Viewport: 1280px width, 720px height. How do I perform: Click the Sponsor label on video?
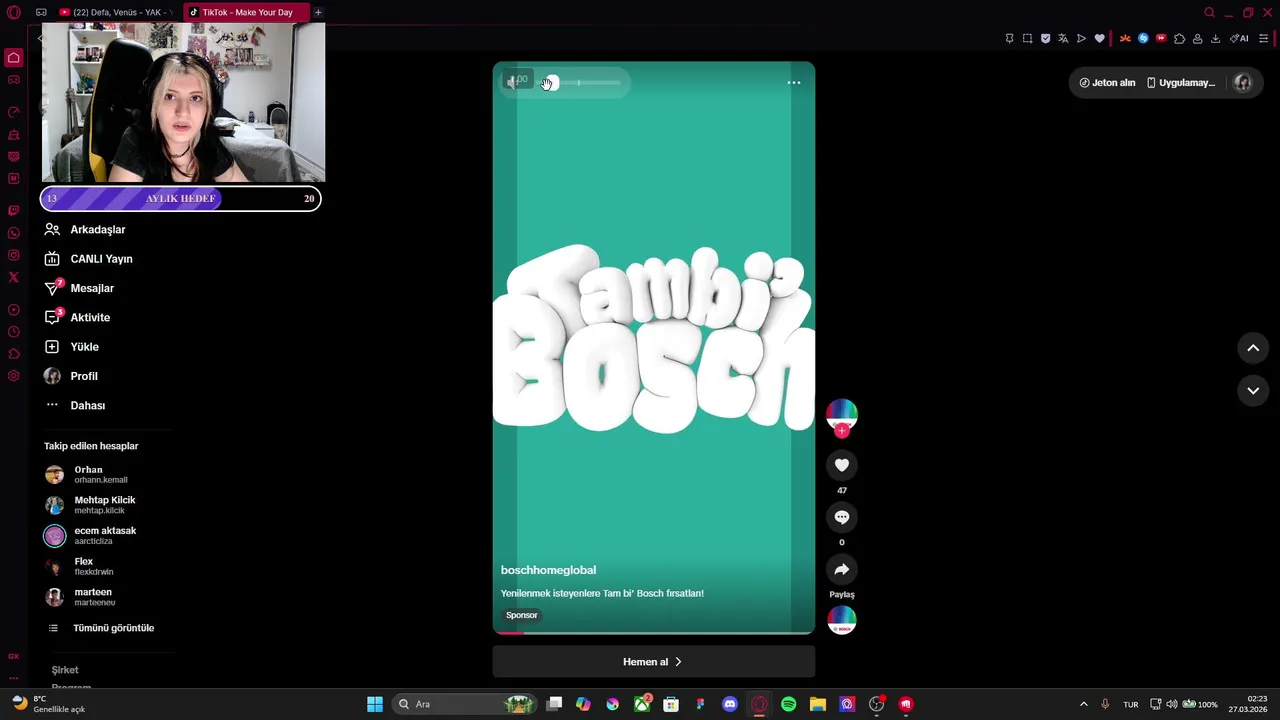point(521,615)
